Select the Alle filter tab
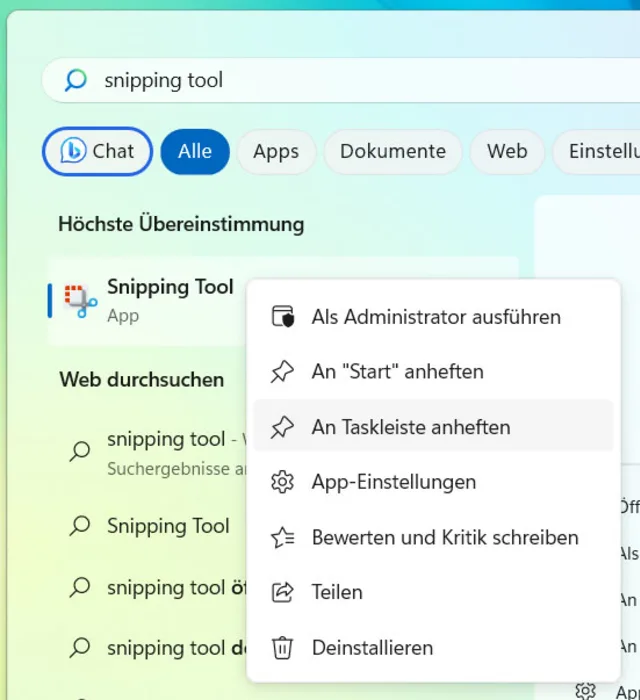This screenshot has width=640, height=700. (x=195, y=152)
